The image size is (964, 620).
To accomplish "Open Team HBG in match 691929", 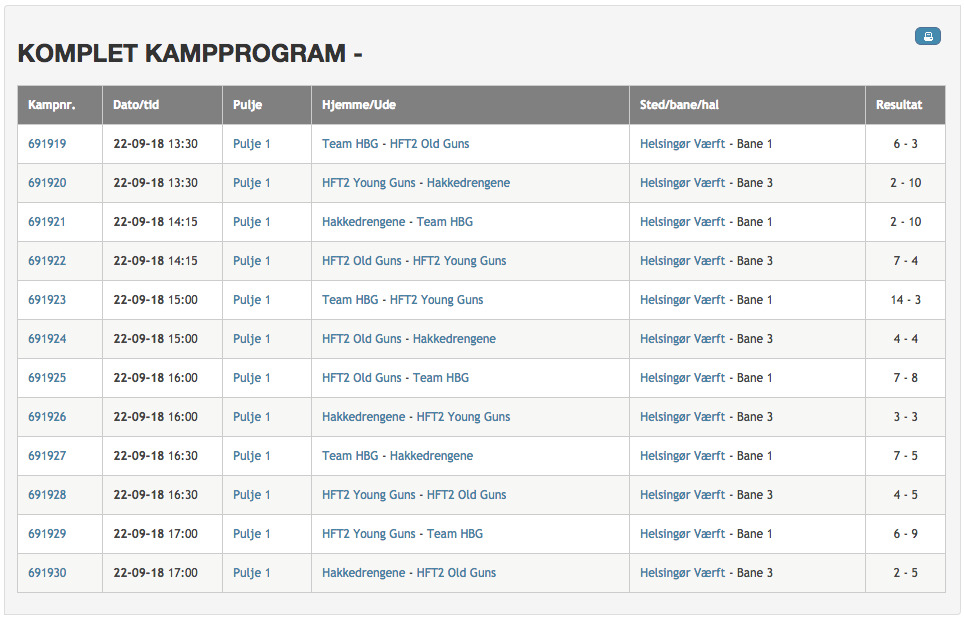I will coord(455,534).
